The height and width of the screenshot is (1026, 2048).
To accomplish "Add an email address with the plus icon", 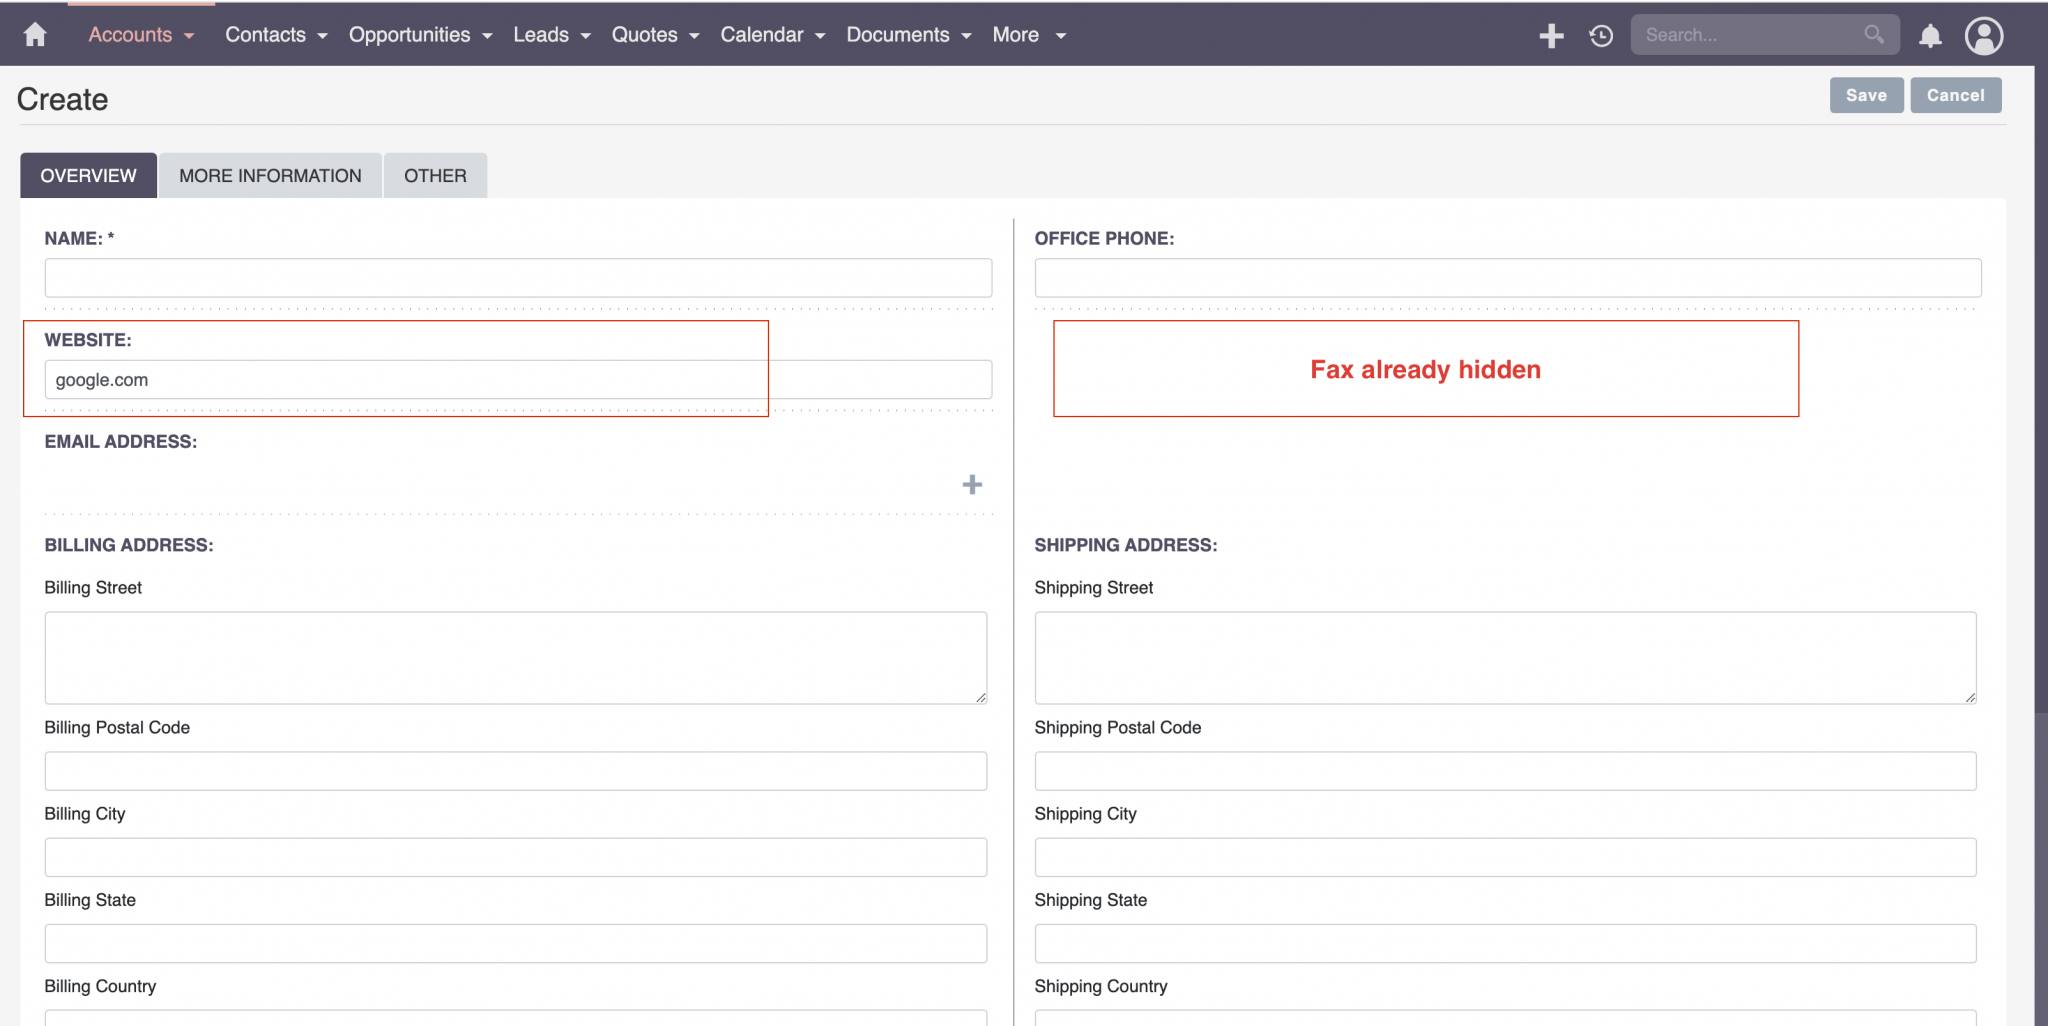I will [x=971, y=484].
